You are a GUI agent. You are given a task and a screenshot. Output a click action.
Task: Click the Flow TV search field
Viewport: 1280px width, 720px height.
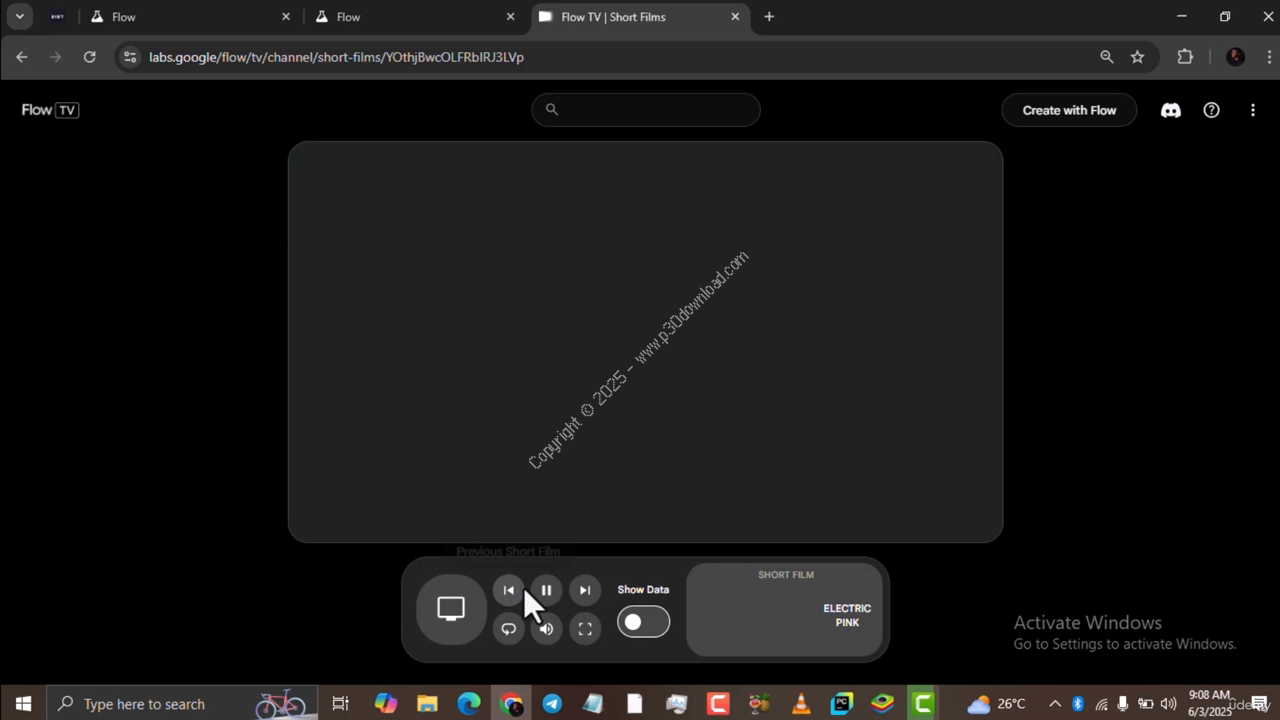(x=646, y=110)
